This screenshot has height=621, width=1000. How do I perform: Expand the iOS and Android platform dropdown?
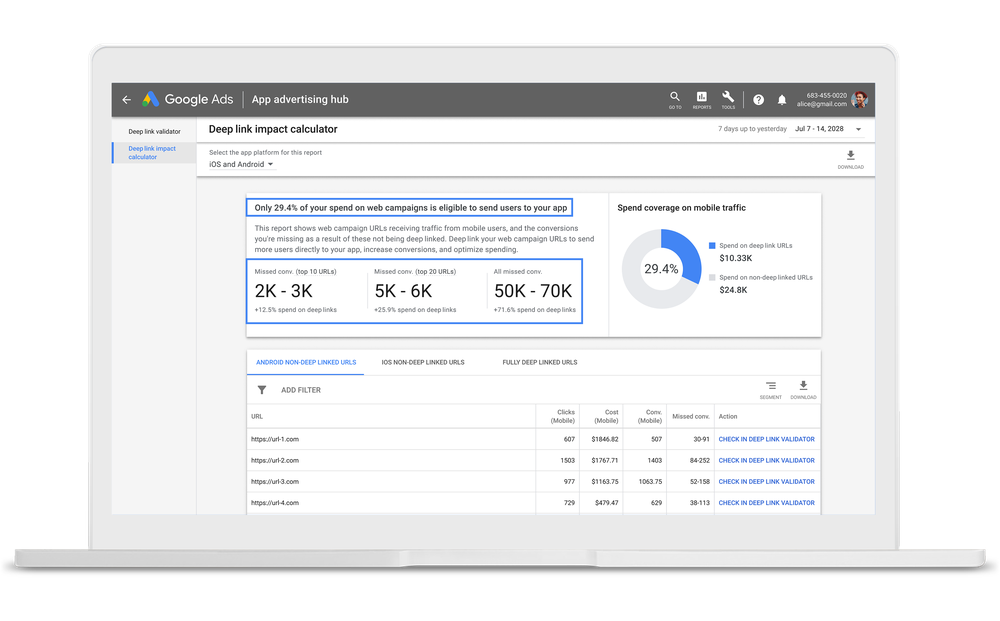[x=242, y=164]
